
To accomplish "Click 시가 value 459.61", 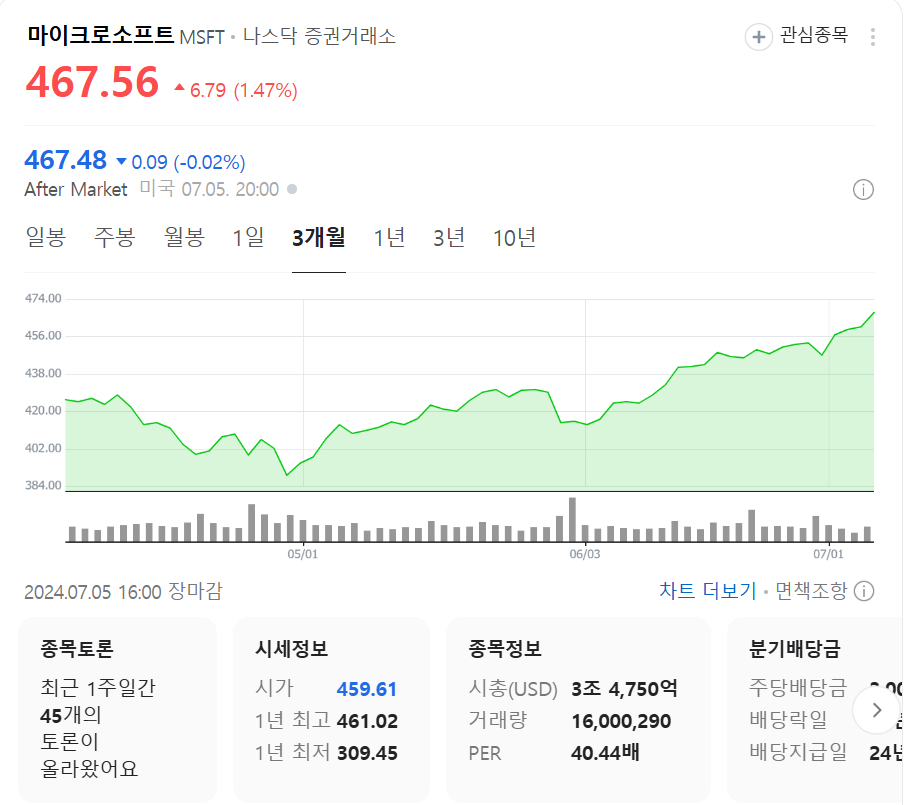I will 367,689.
